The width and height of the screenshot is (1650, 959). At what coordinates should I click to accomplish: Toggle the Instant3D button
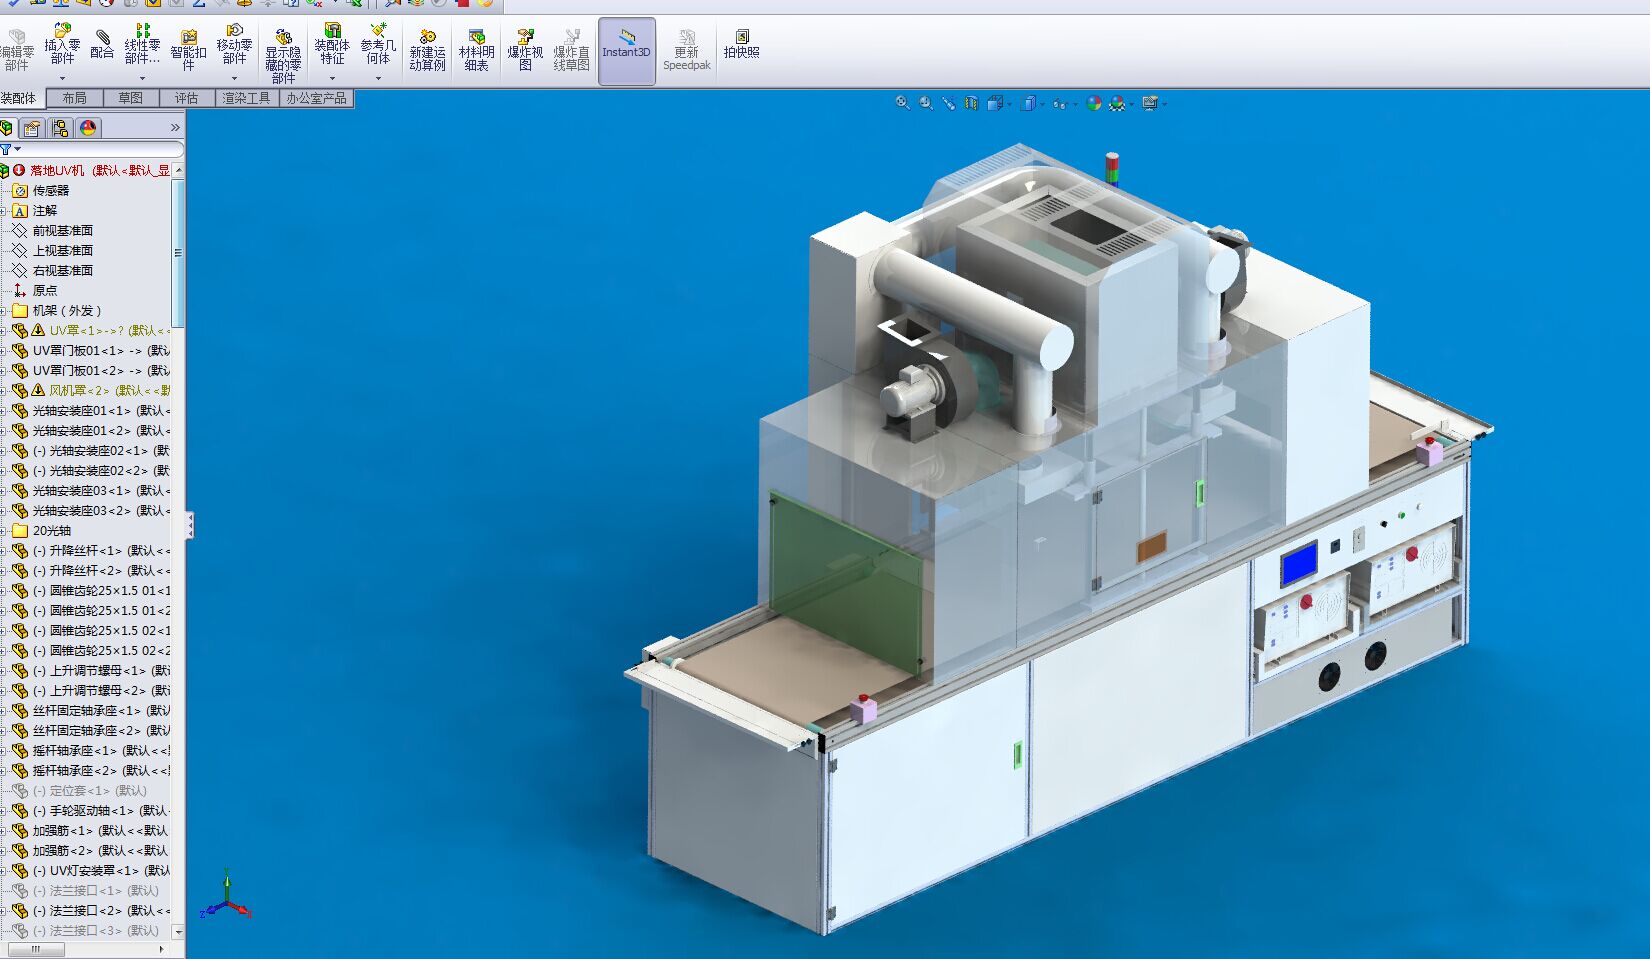[x=627, y=51]
